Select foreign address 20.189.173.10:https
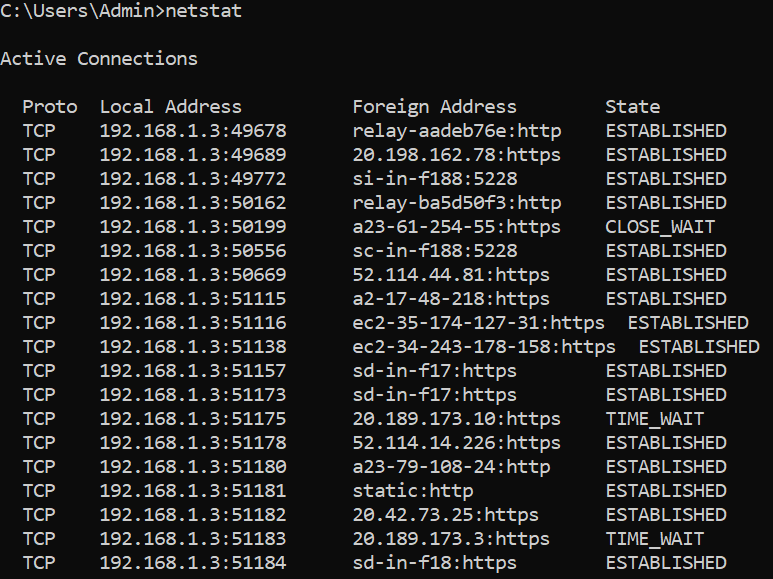This screenshot has height=579, width=773. (457, 419)
